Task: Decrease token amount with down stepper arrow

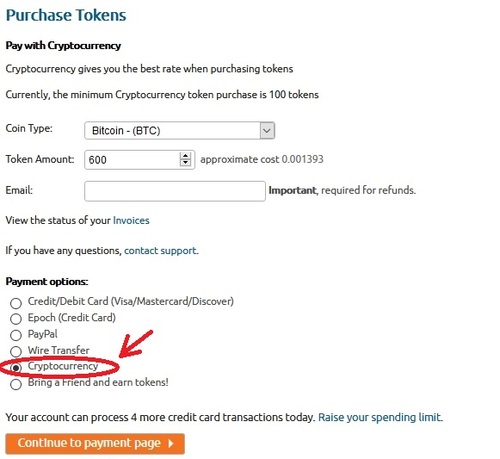Action: [185, 163]
